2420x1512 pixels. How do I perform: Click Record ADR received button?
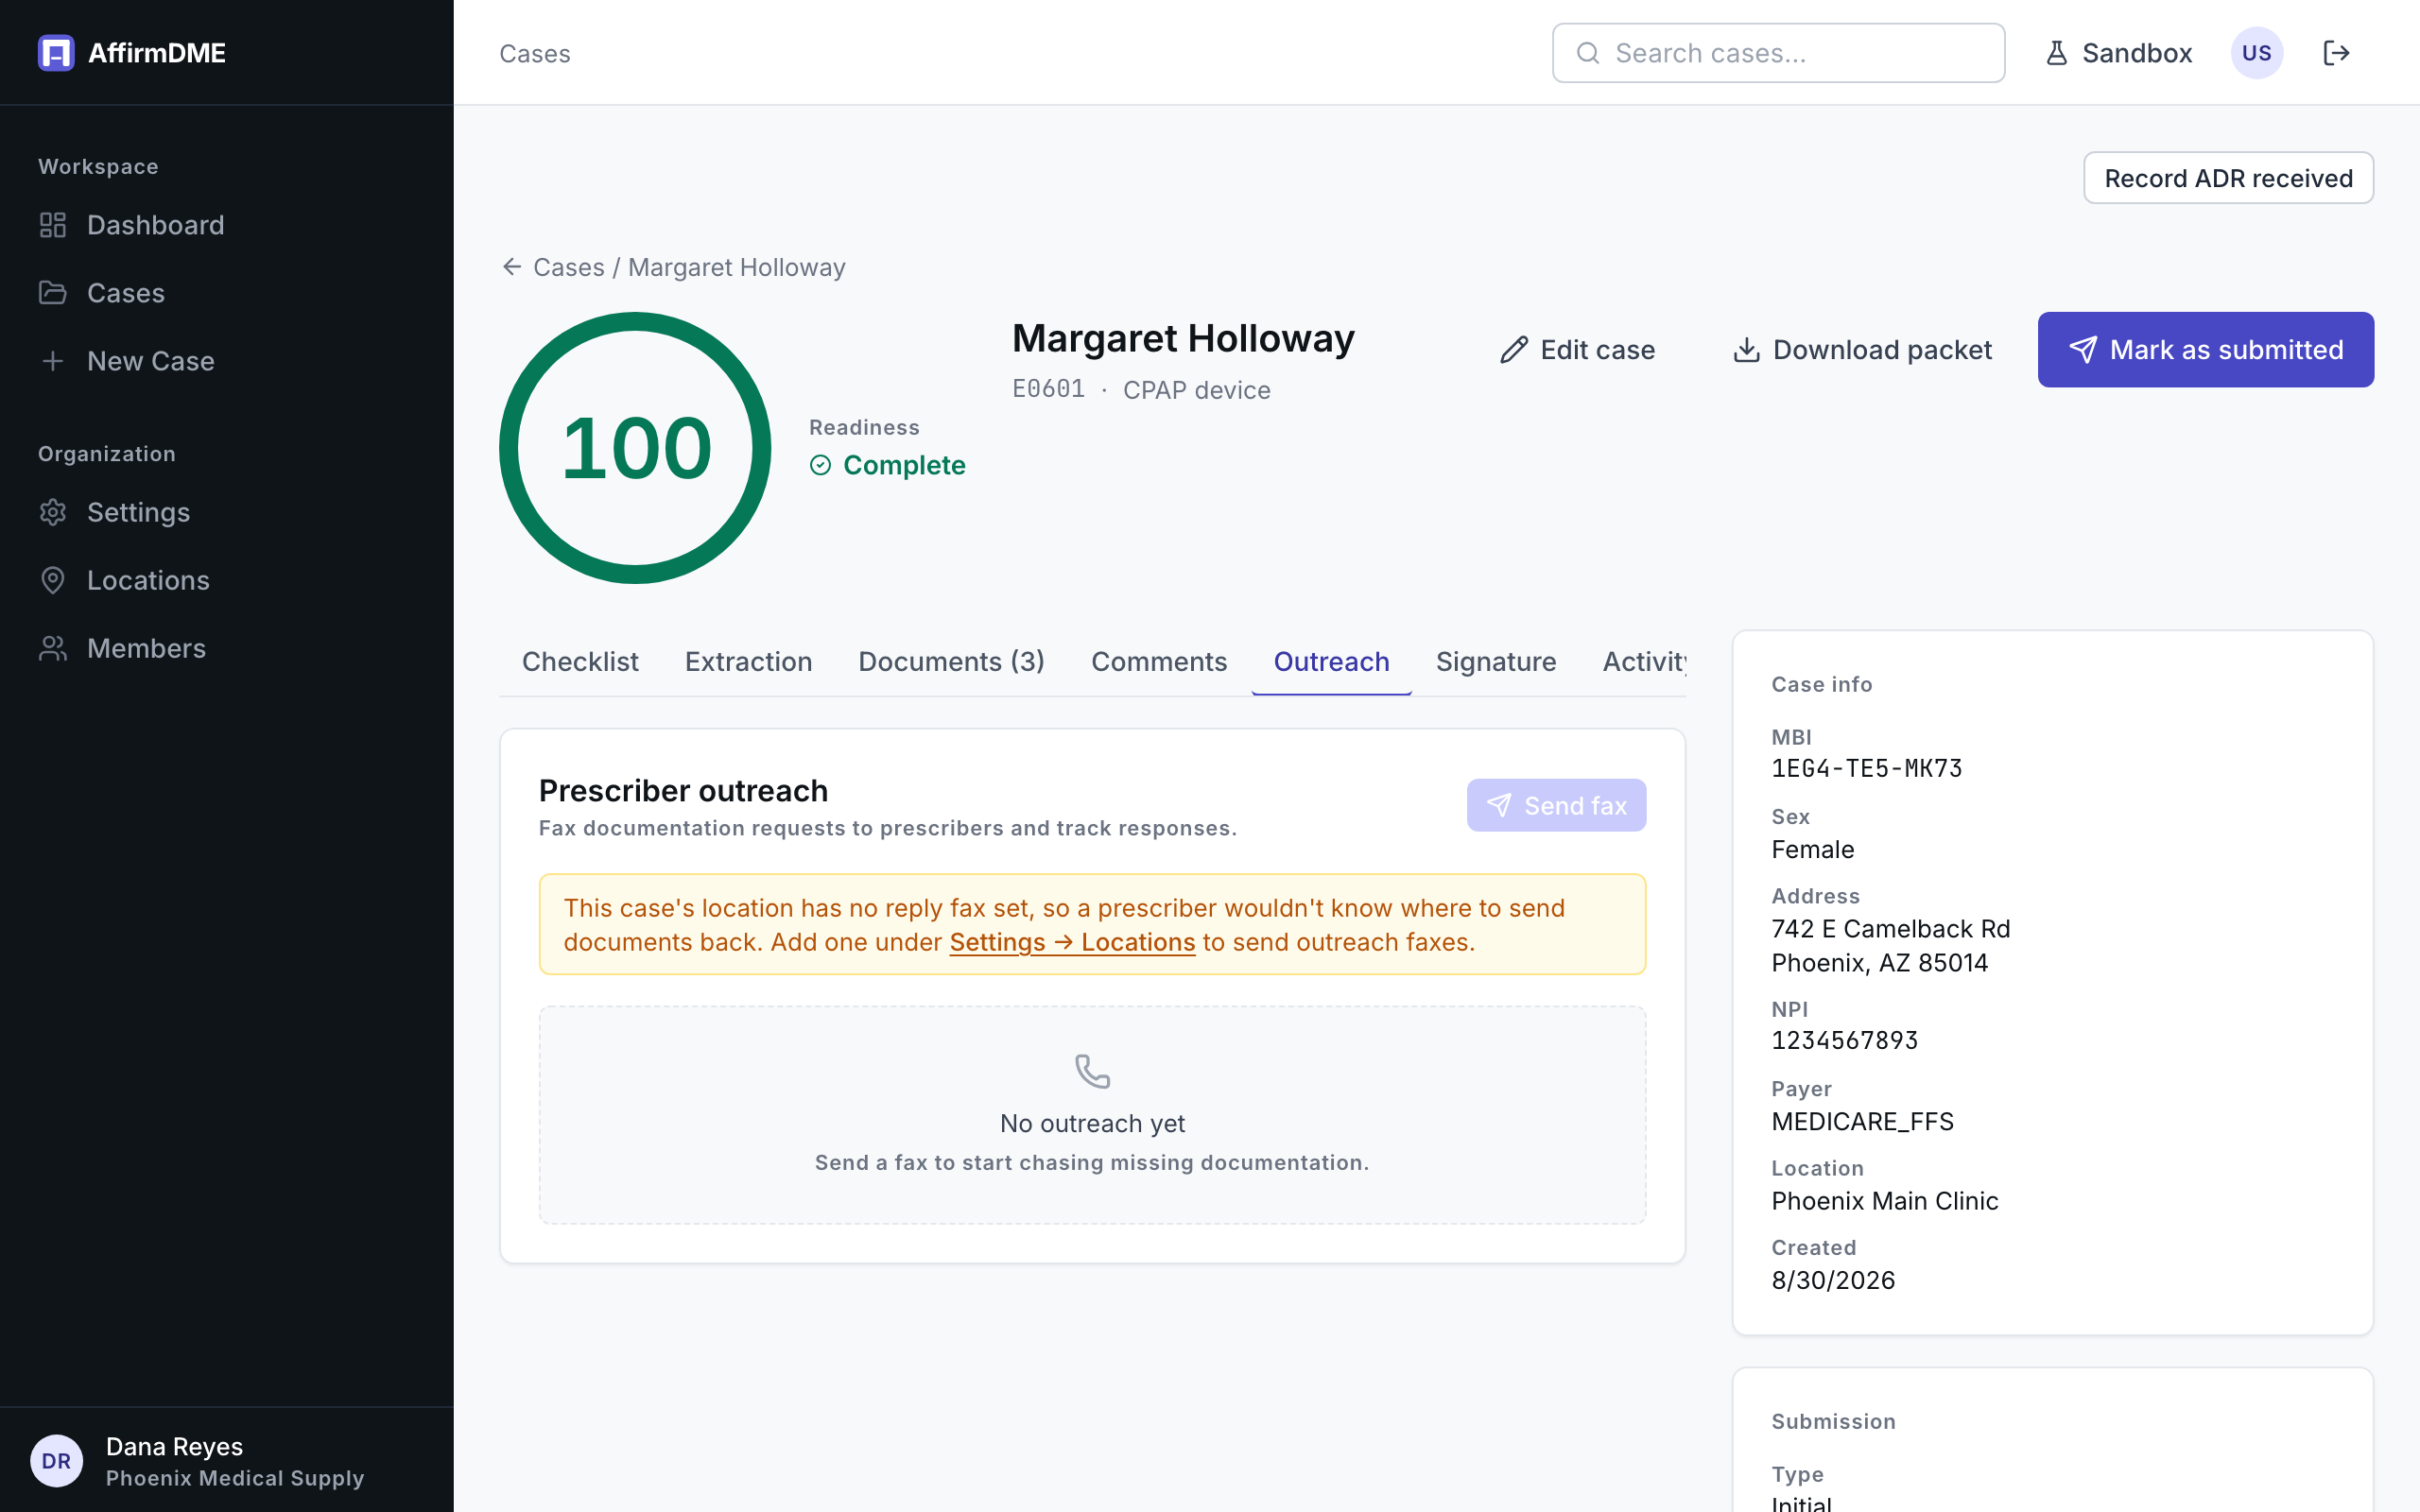point(2228,178)
